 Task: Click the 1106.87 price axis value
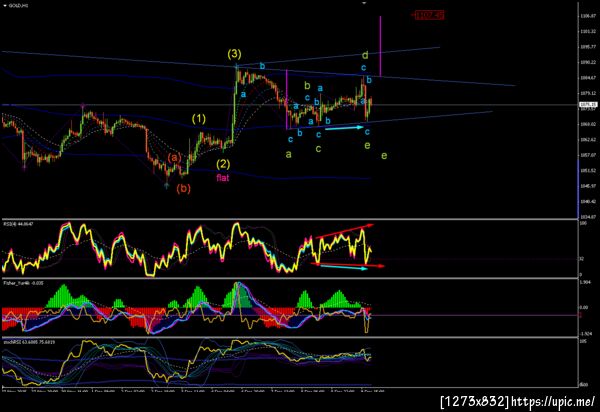(588, 16)
